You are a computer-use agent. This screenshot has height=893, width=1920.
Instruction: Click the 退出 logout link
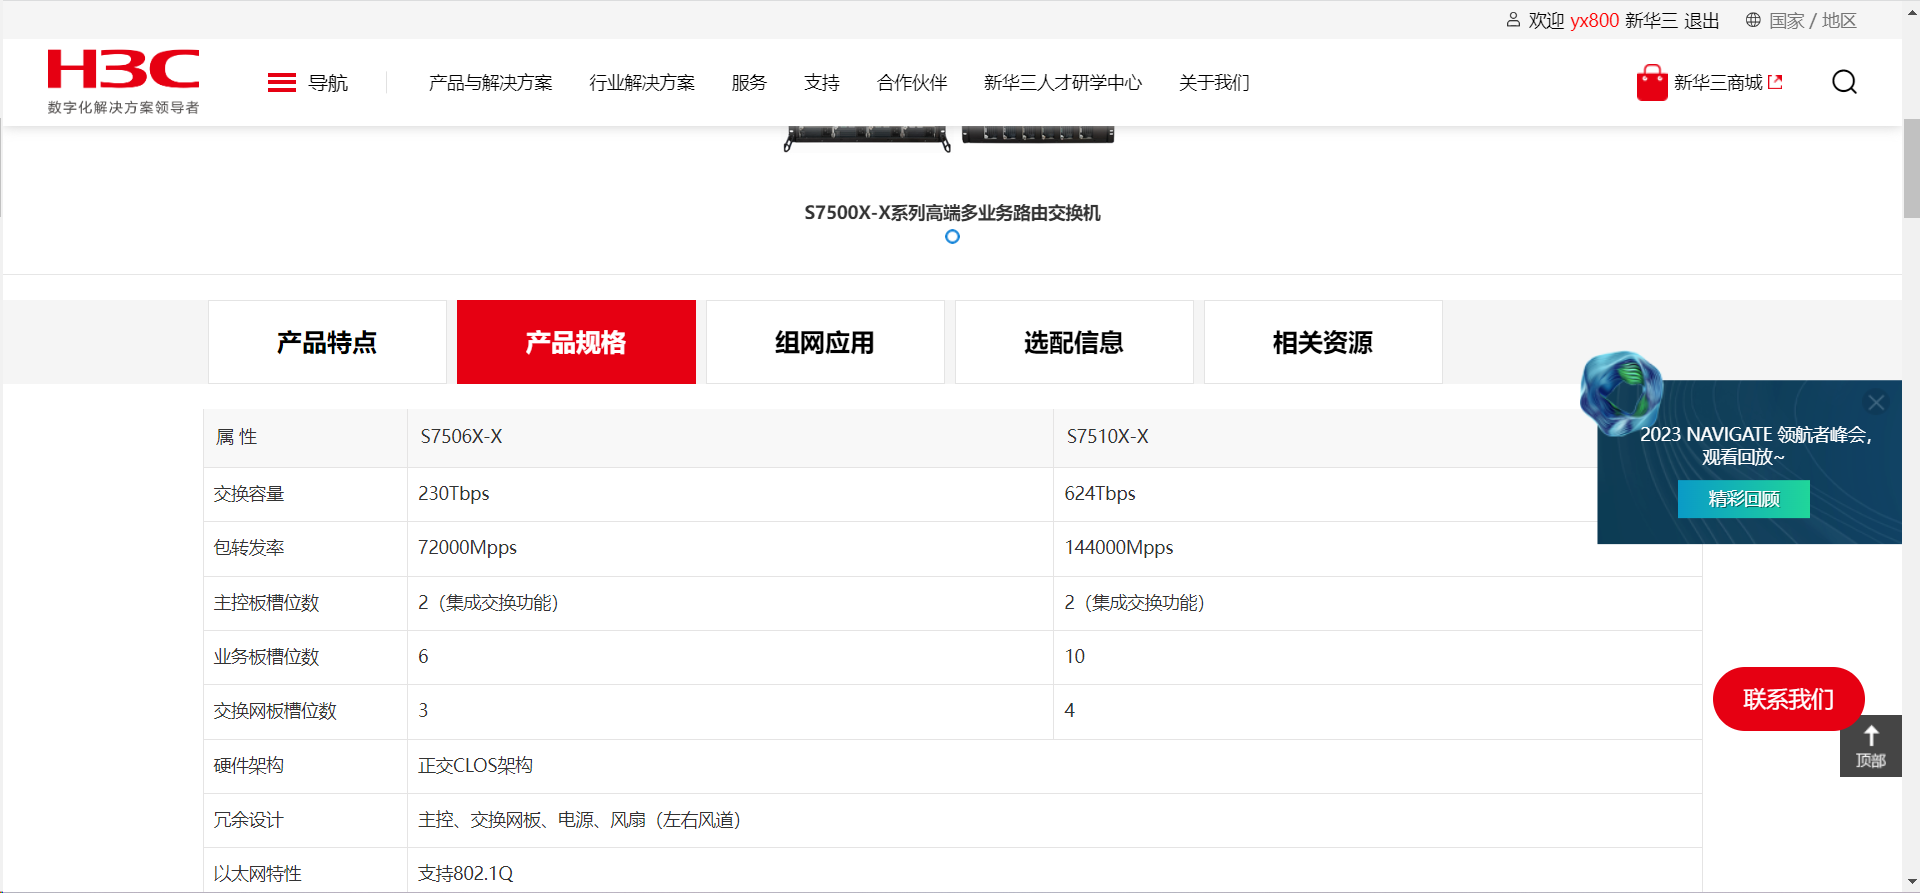coord(1702,21)
